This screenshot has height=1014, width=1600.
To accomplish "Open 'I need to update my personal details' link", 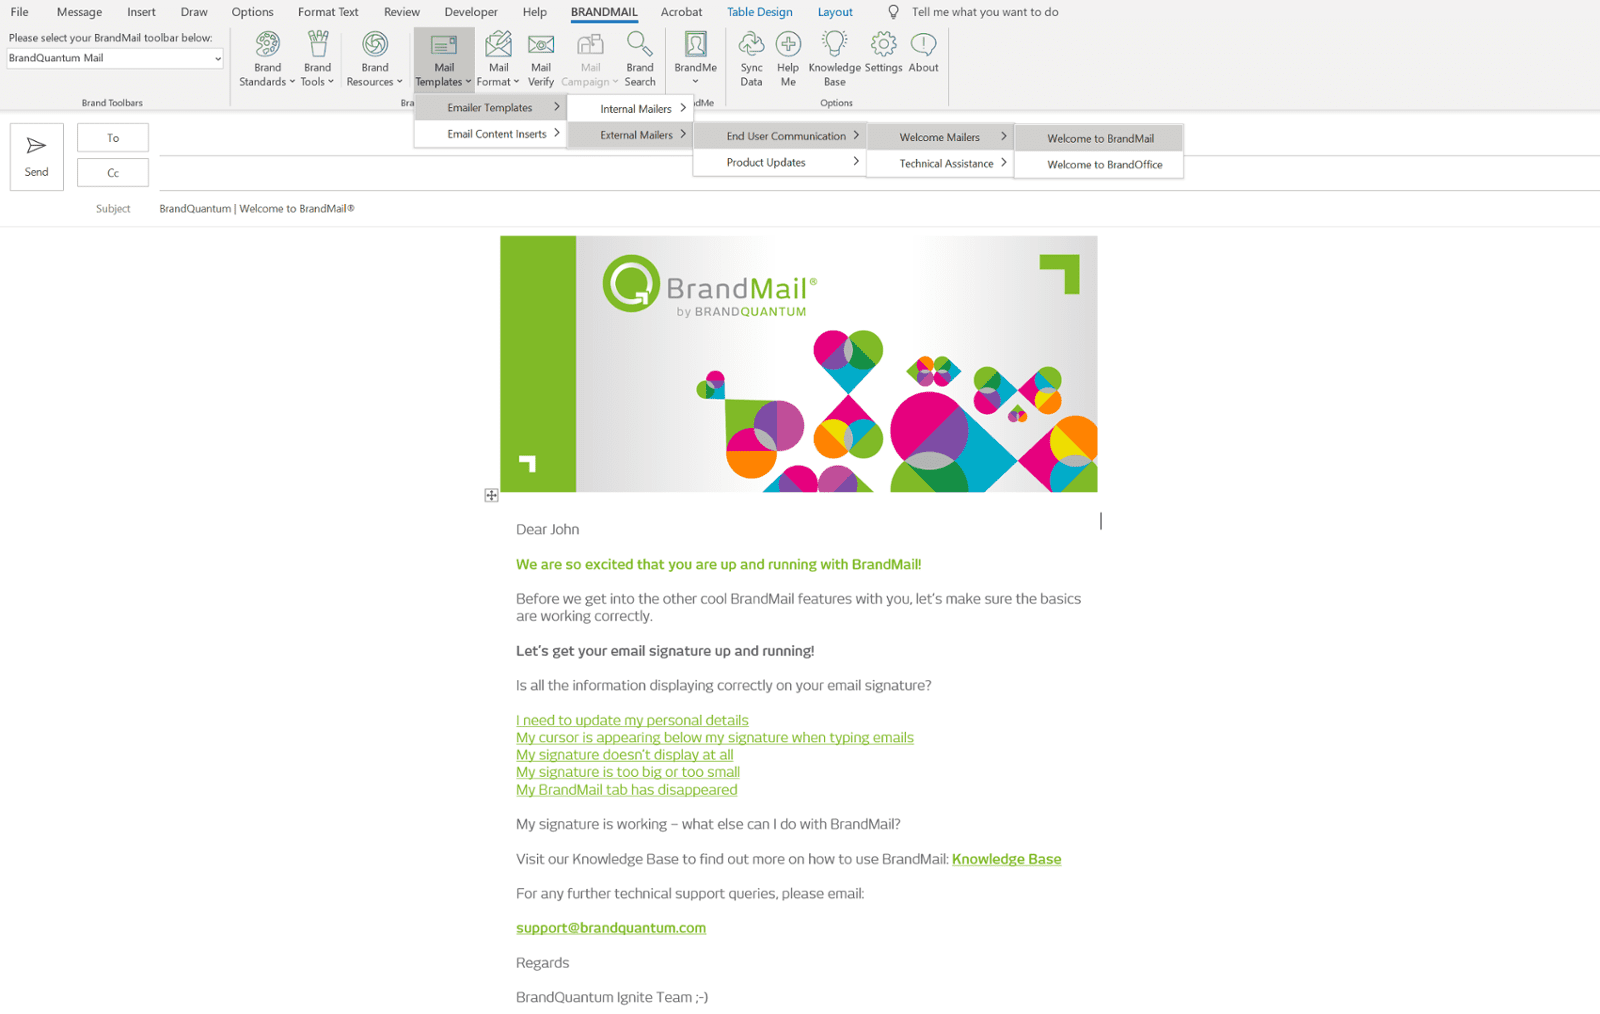I will pos(632,720).
